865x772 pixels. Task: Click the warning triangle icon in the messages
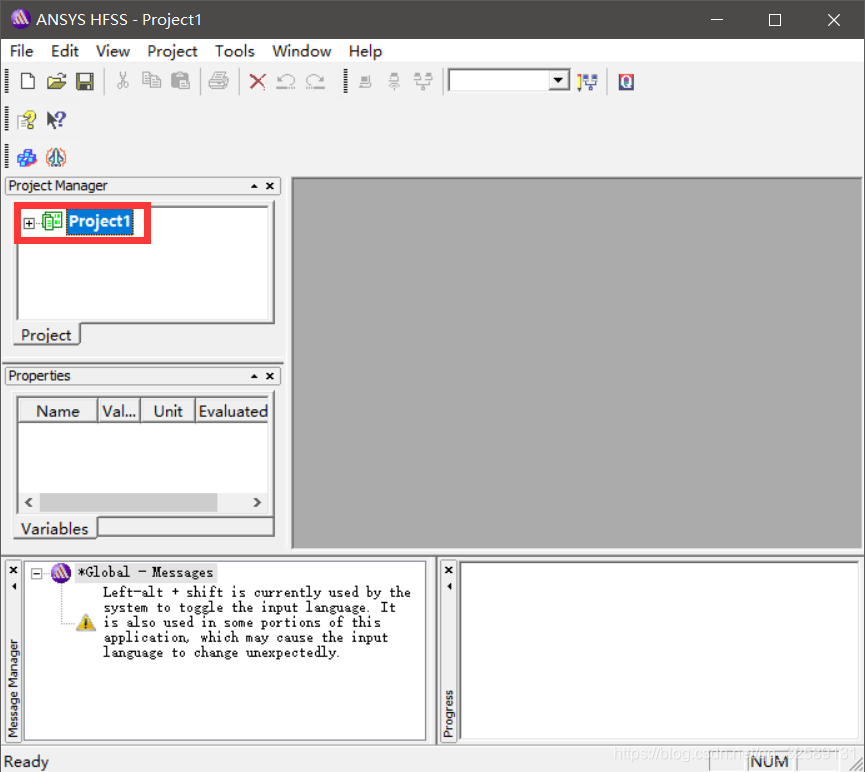click(86, 622)
